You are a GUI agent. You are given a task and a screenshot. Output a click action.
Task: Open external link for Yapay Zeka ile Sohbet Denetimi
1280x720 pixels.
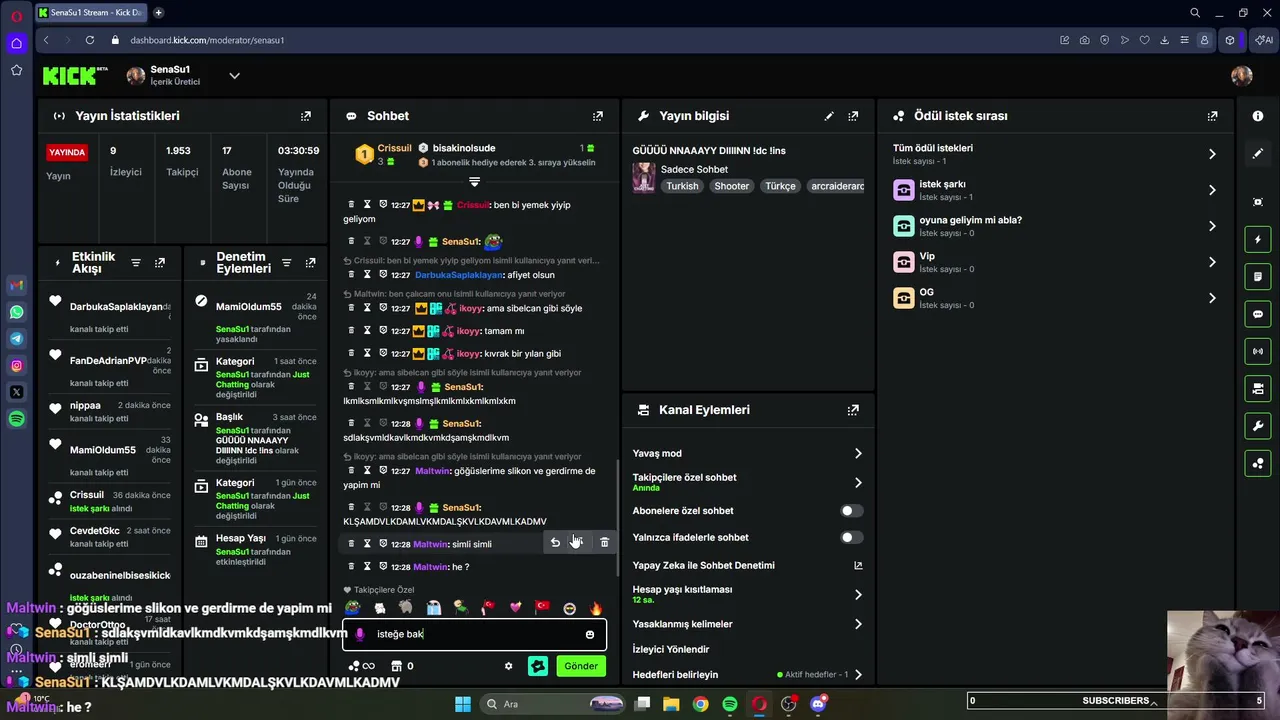point(858,566)
